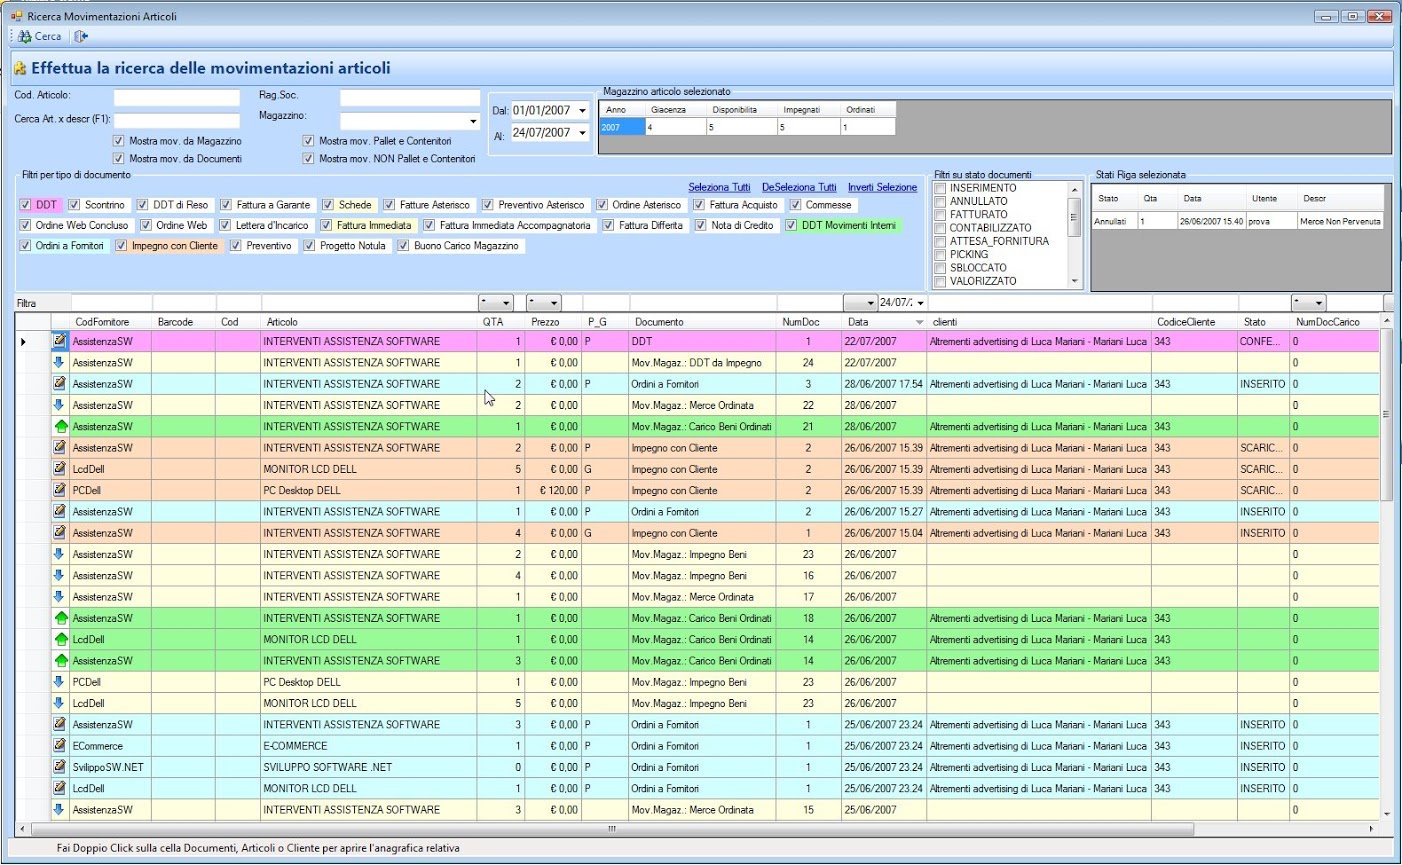Click the 'SVILUPPO SOFTWARE .NET' article cell

[x=369, y=767]
